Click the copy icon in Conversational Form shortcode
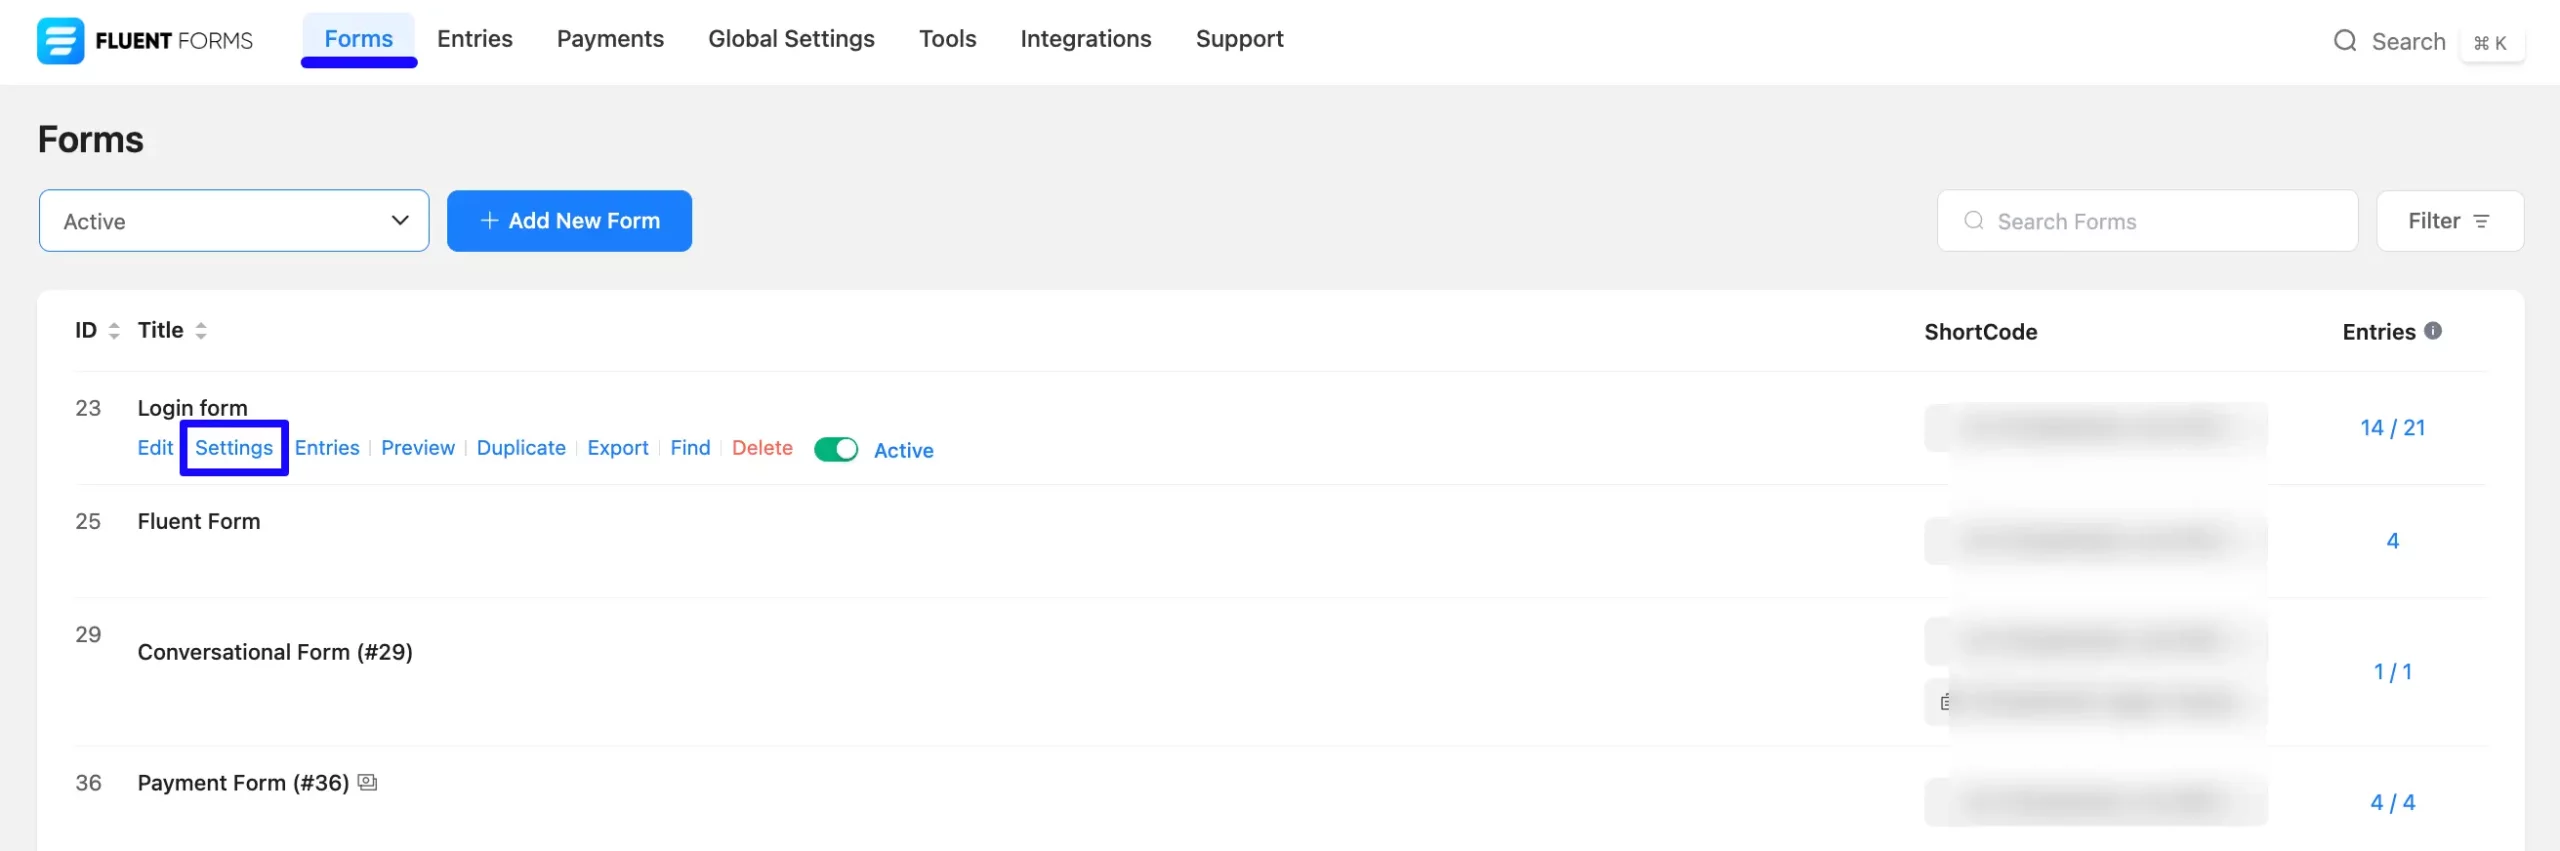This screenshot has height=851, width=2560. coord(1944,702)
